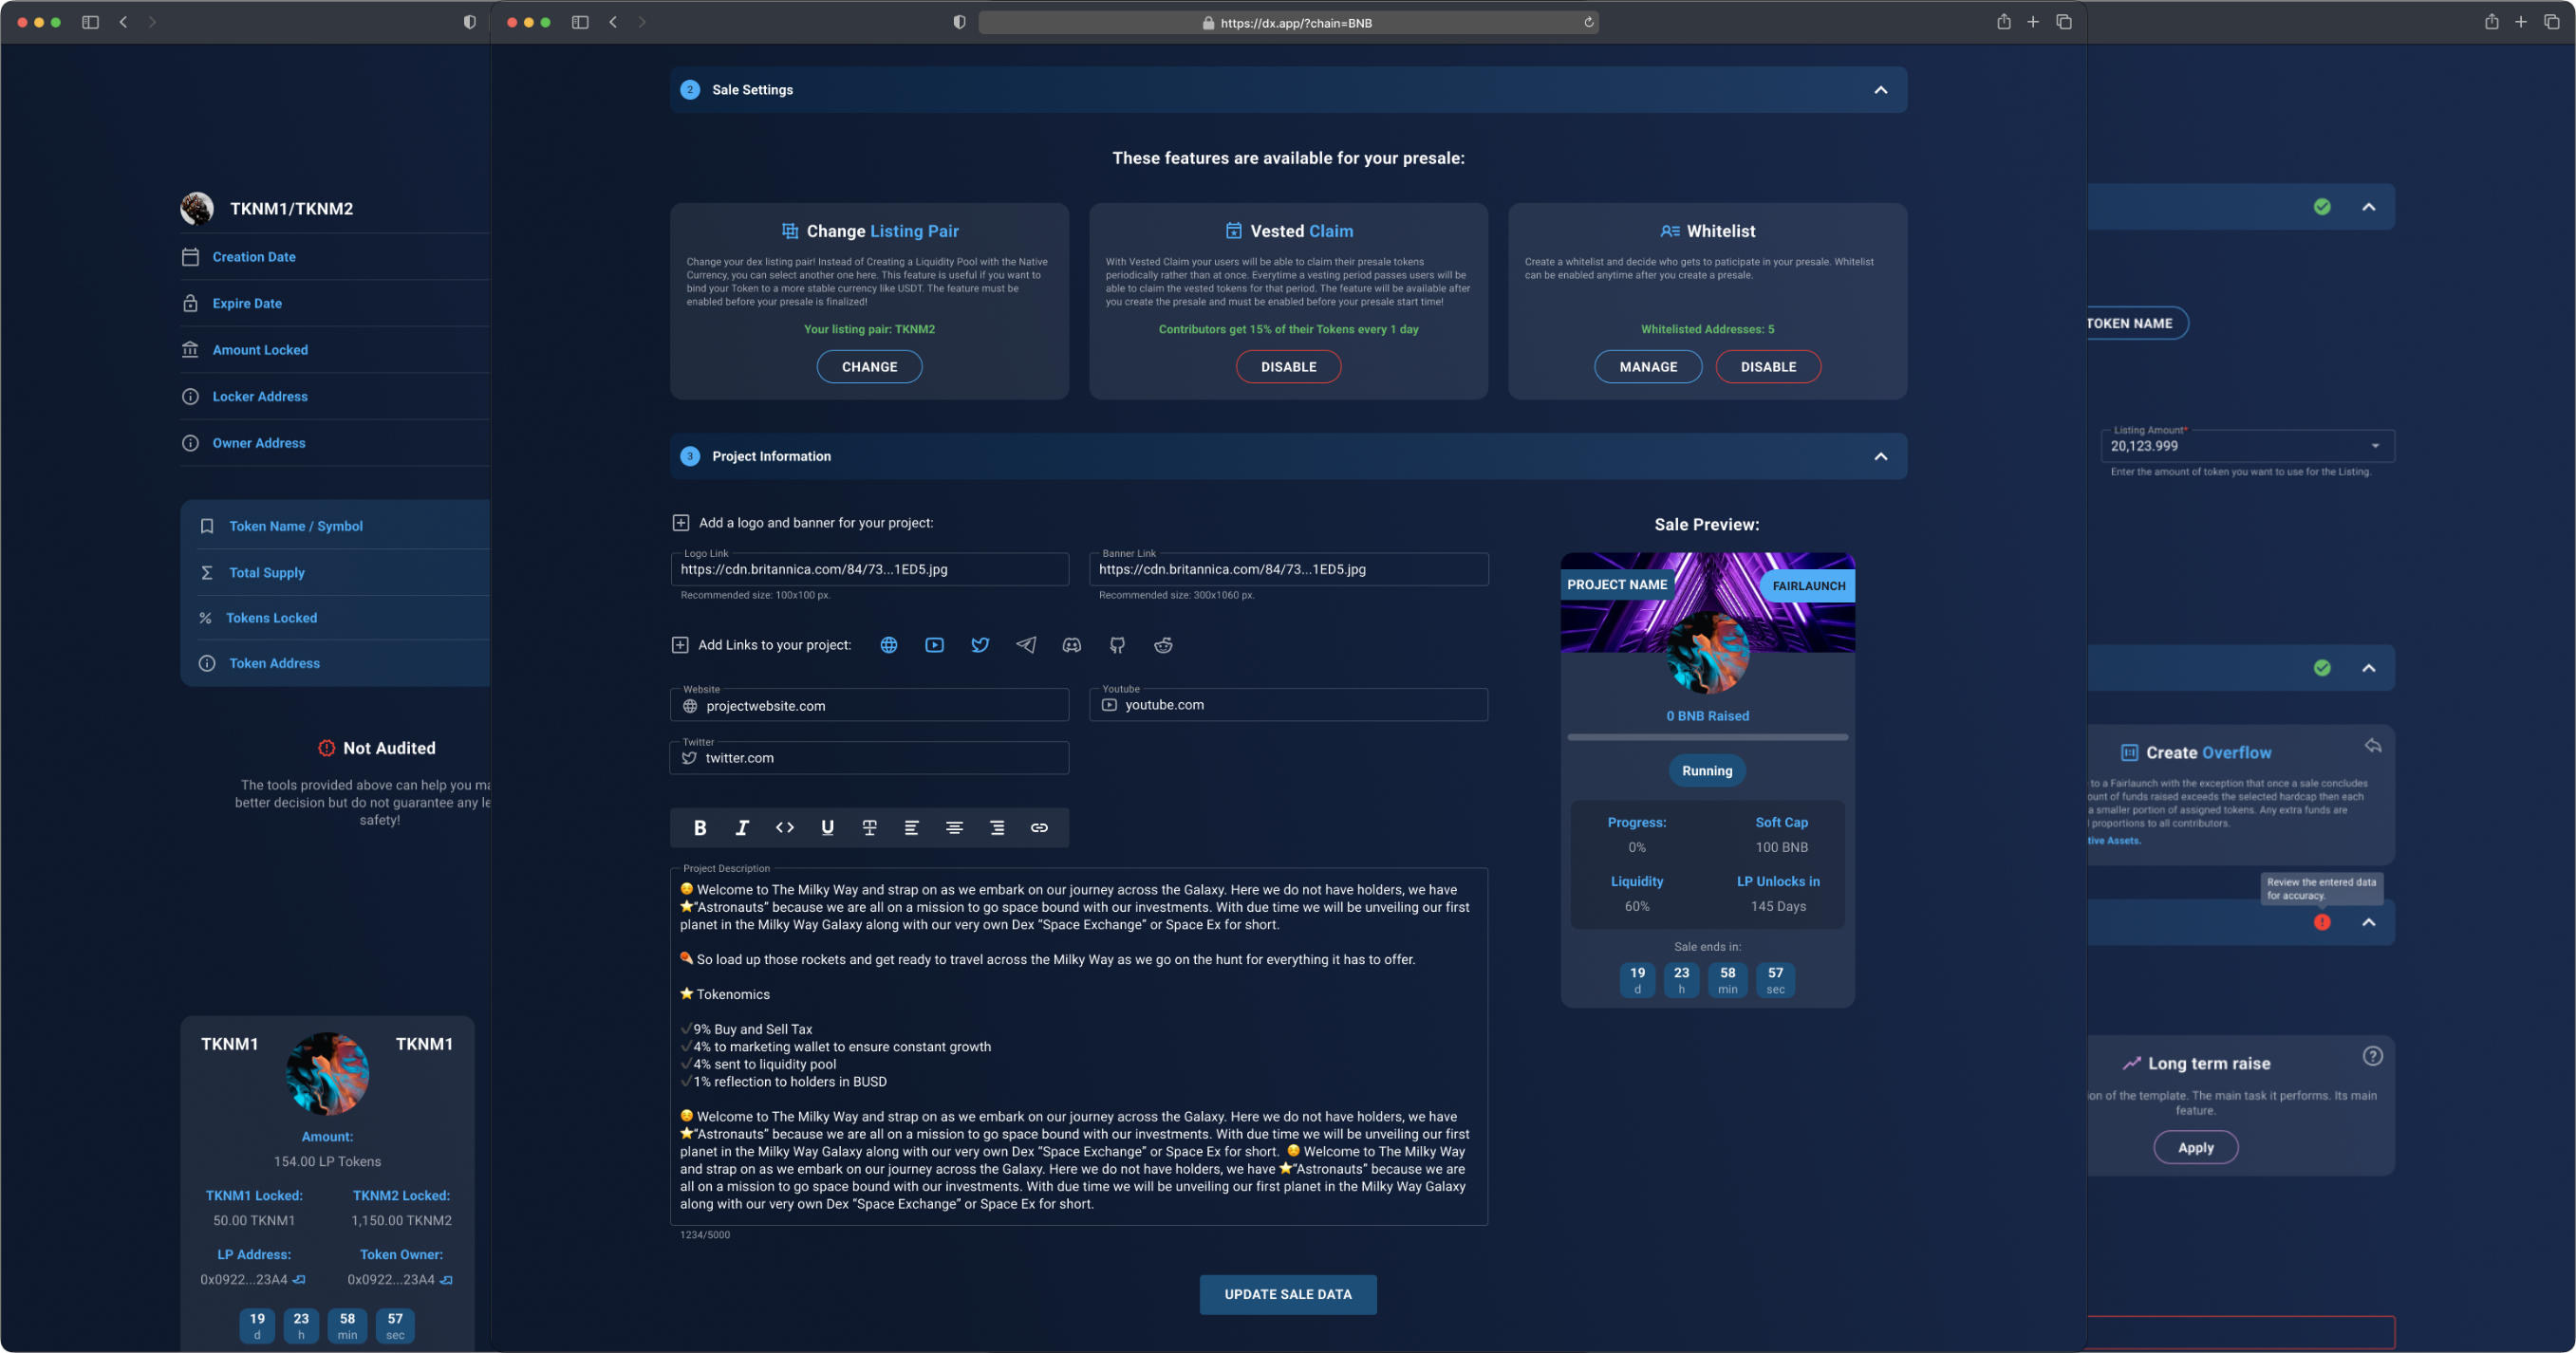
Task: Select the Total Supply sidebar item
Action: [x=266, y=572]
